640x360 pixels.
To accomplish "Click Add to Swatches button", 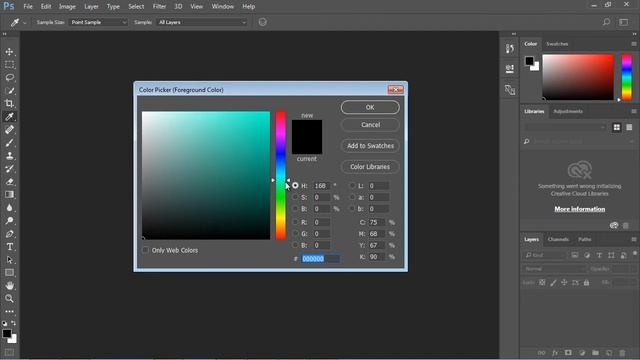I will (x=370, y=146).
